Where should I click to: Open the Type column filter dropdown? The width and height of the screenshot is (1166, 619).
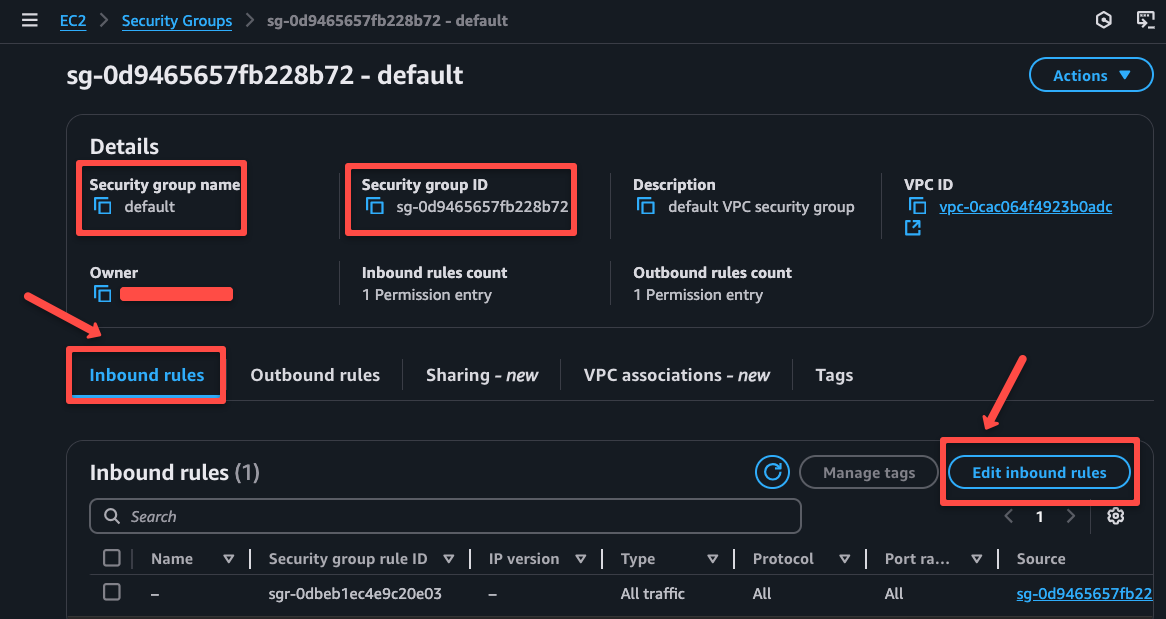click(x=712, y=558)
